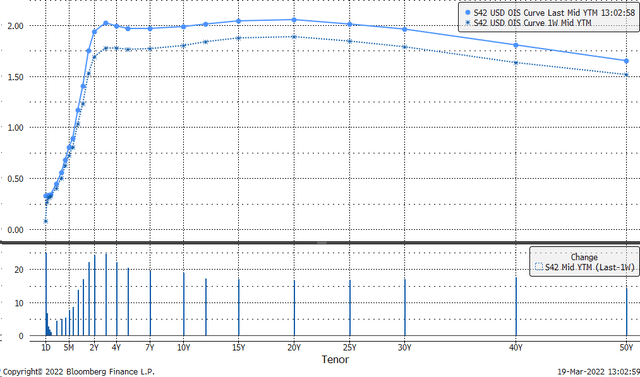Click the 1.50 y-axis value

coord(16,77)
